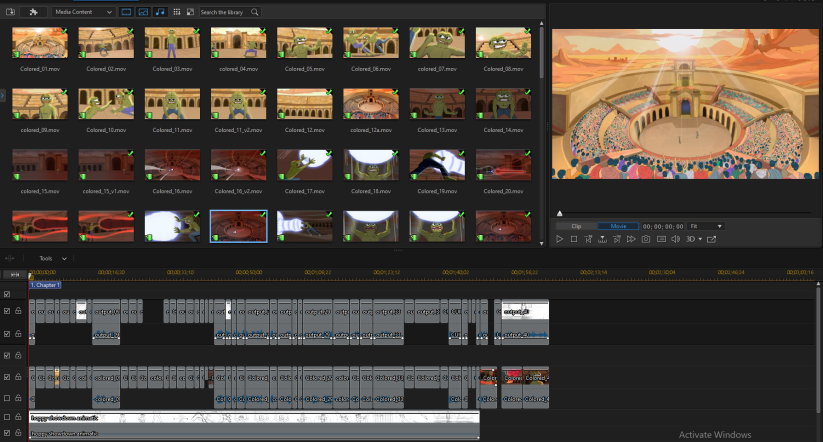Image resolution: width=823 pixels, height=442 pixels.
Task: Disable the top video track with output clips
Action: pyautogui.click(x=7, y=311)
